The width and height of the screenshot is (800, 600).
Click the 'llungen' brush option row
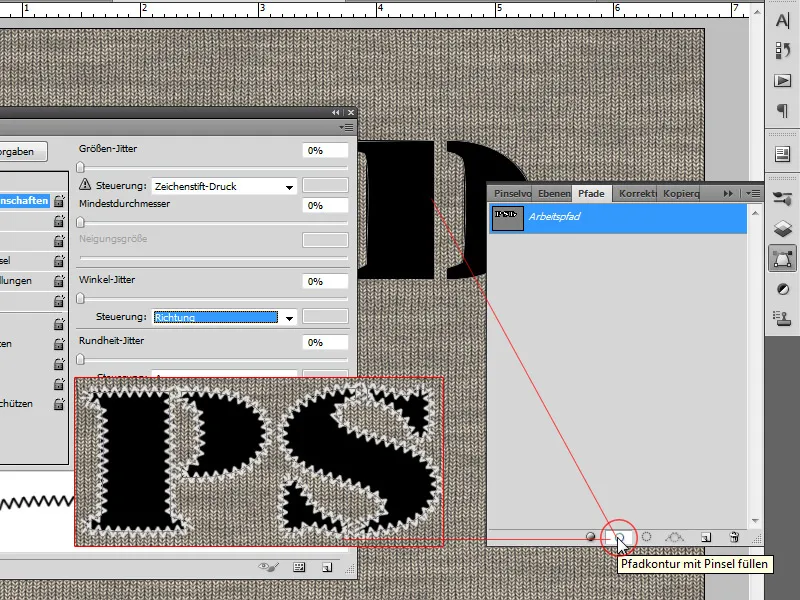(33, 281)
